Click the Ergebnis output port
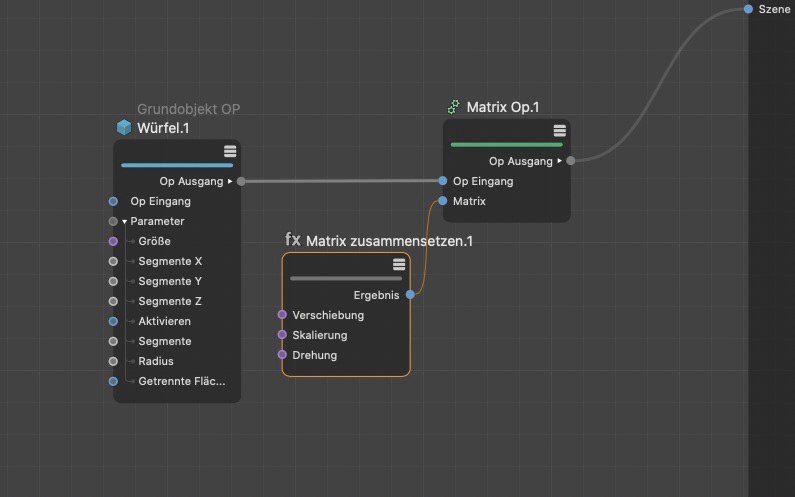The height and width of the screenshot is (497, 795). pyautogui.click(x=411, y=295)
